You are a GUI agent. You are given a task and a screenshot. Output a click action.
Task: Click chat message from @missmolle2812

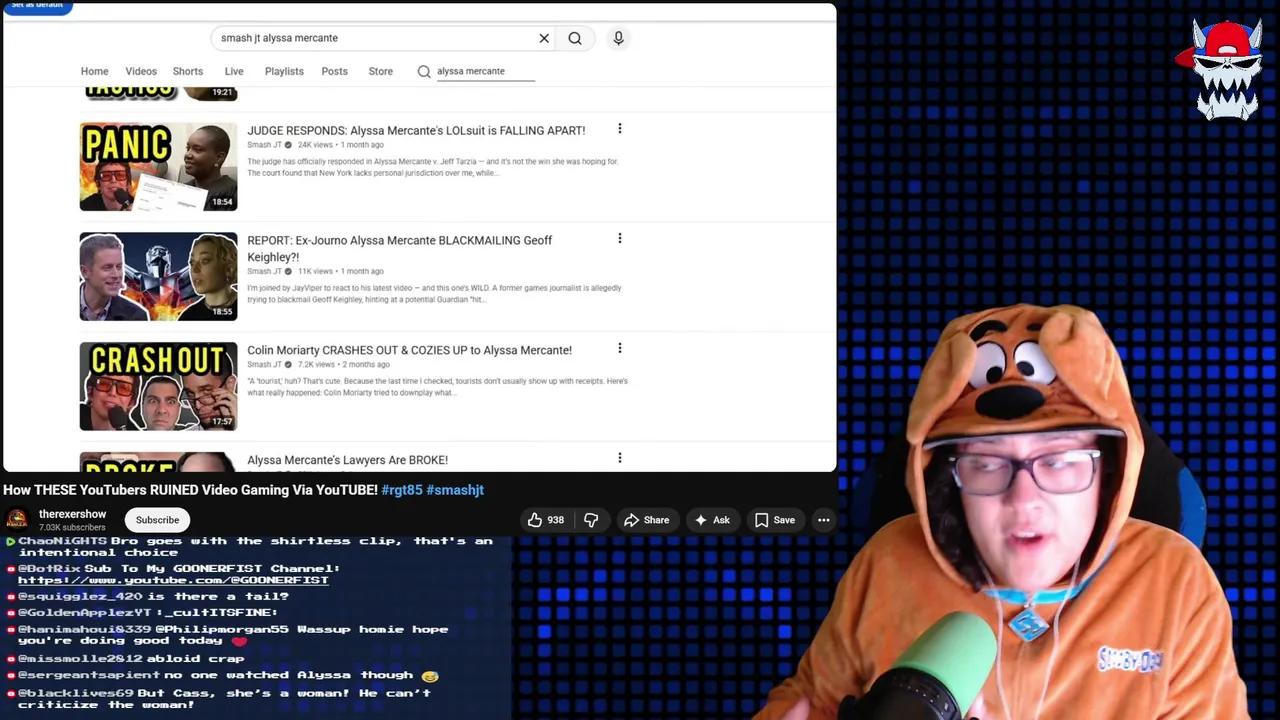126,658
